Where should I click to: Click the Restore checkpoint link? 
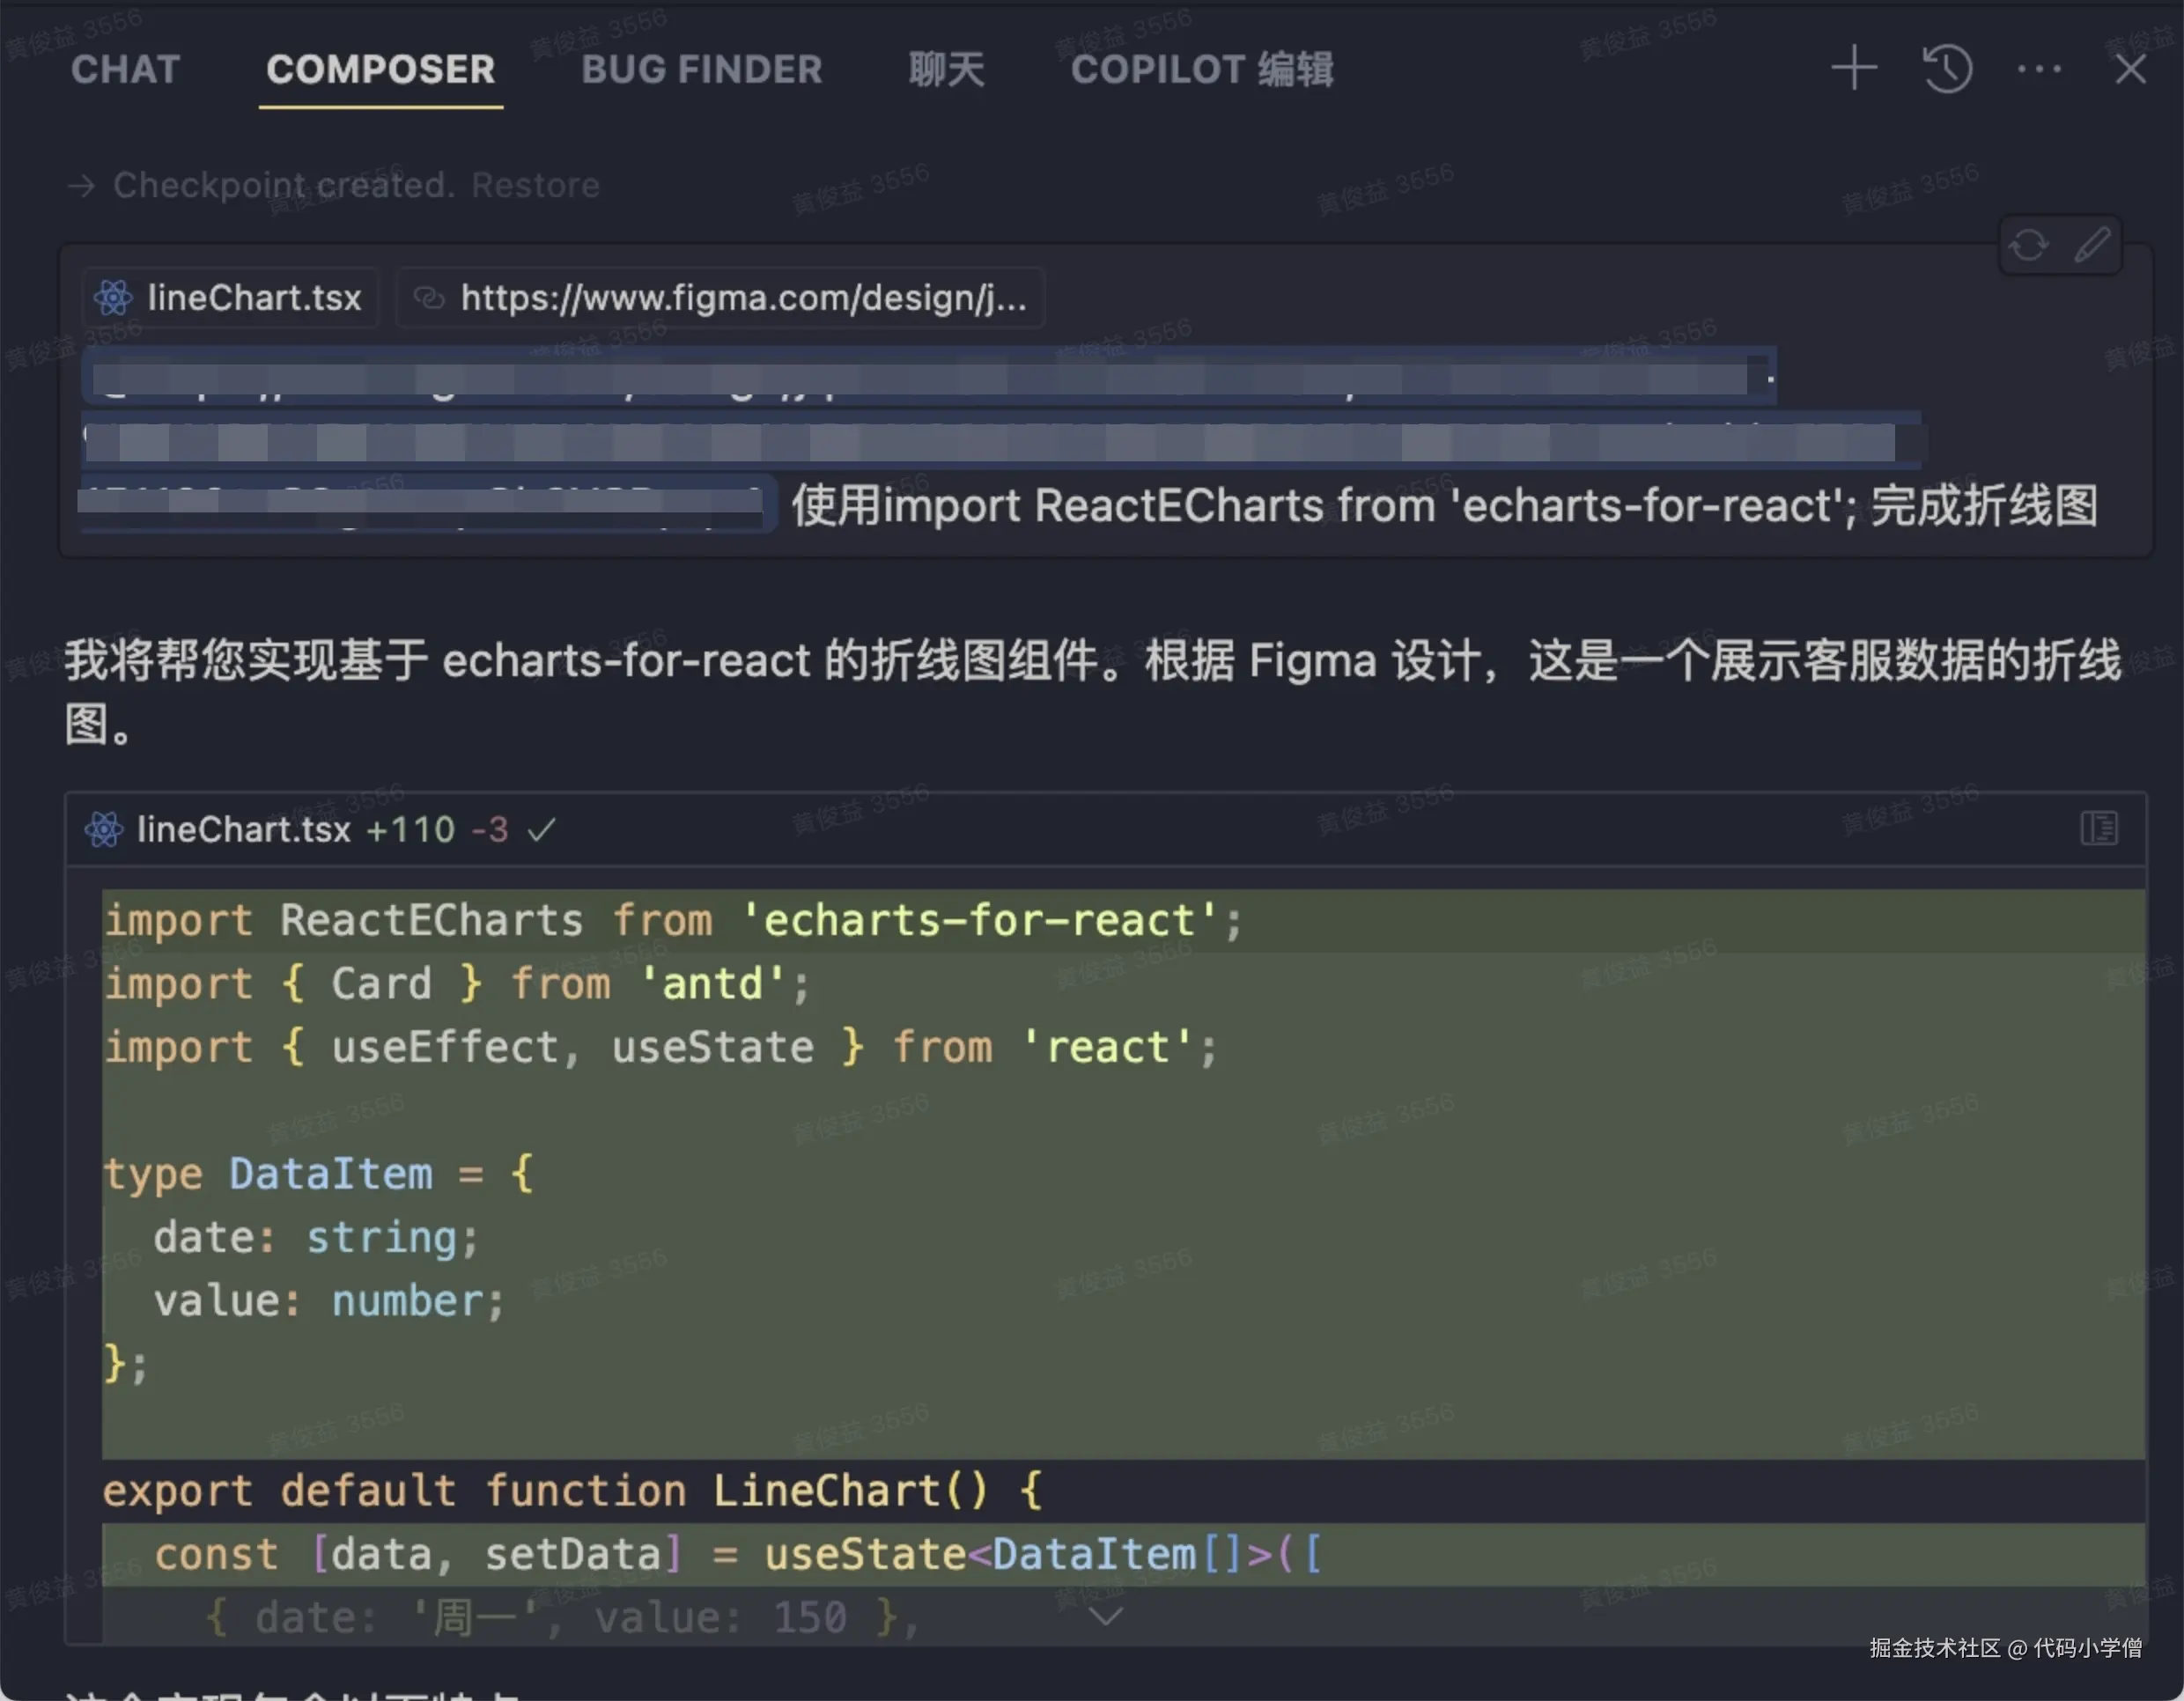coord(535,185)
